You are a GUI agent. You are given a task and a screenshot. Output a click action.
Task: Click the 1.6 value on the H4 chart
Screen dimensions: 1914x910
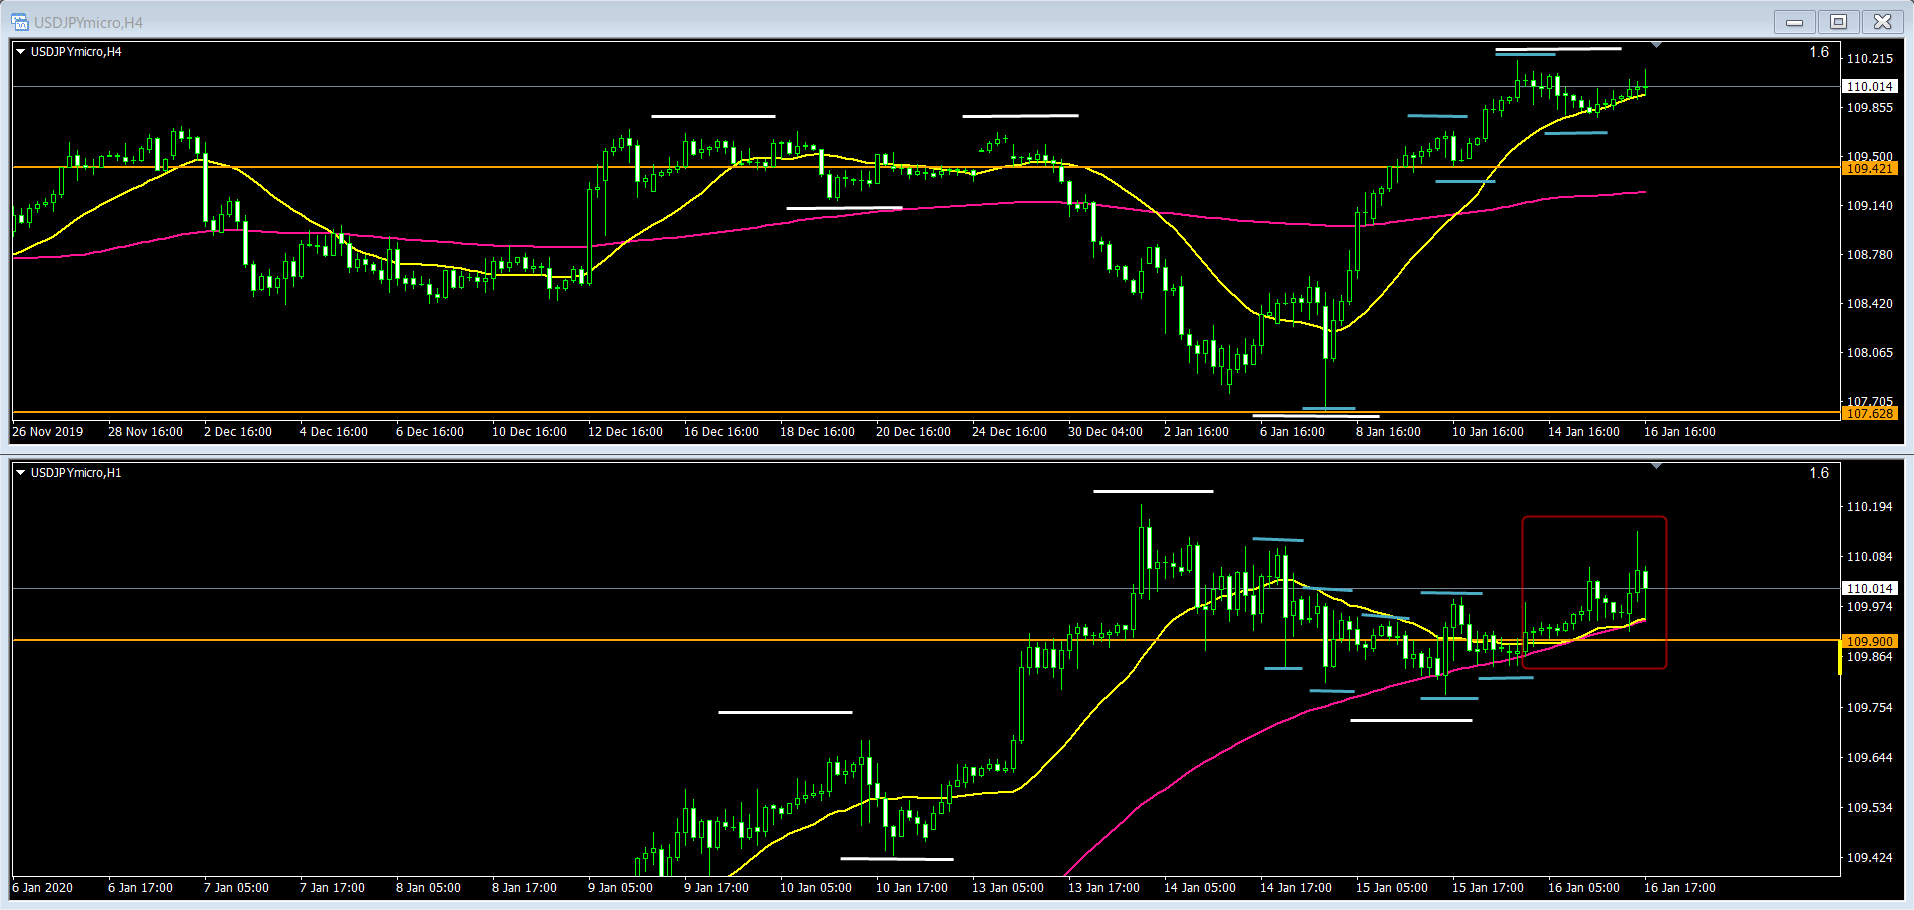click(x=1819, y=52)
